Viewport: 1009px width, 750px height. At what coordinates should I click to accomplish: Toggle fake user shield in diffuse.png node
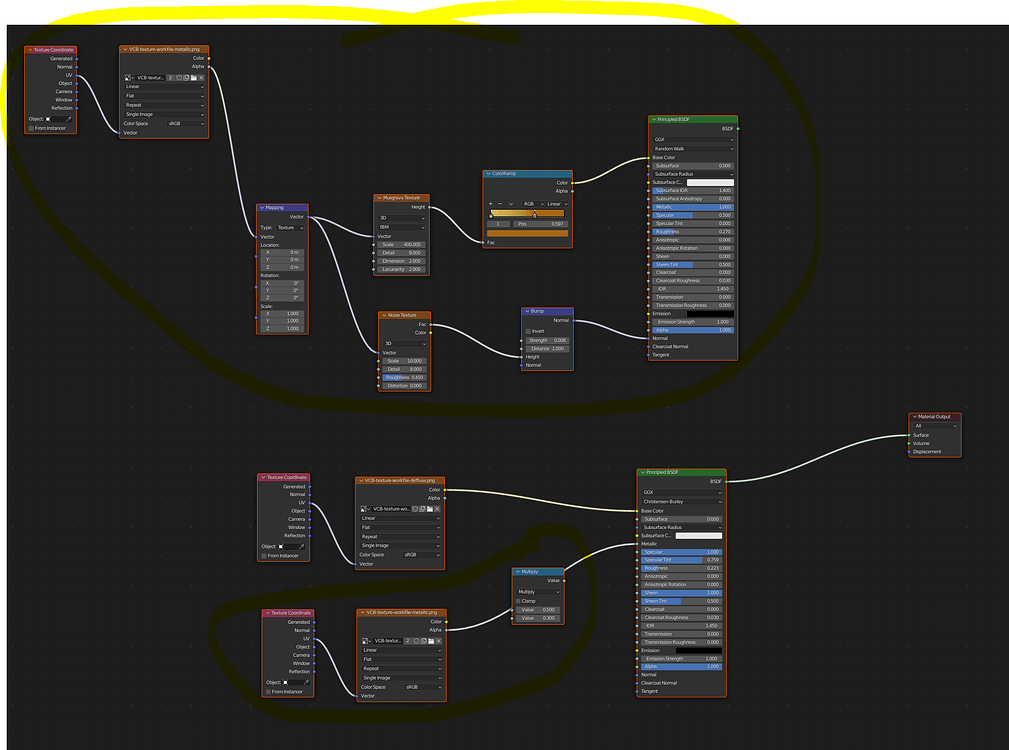tap(415, 509)
